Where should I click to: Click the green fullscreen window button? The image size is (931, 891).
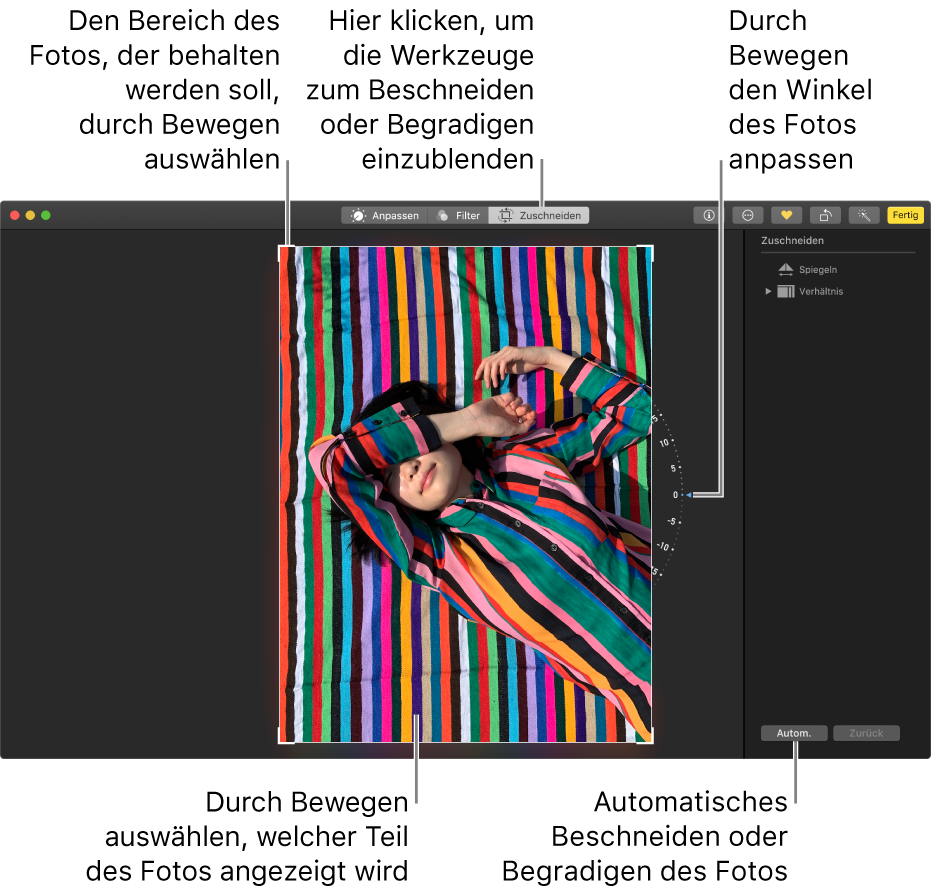click(x=46, y=215)
